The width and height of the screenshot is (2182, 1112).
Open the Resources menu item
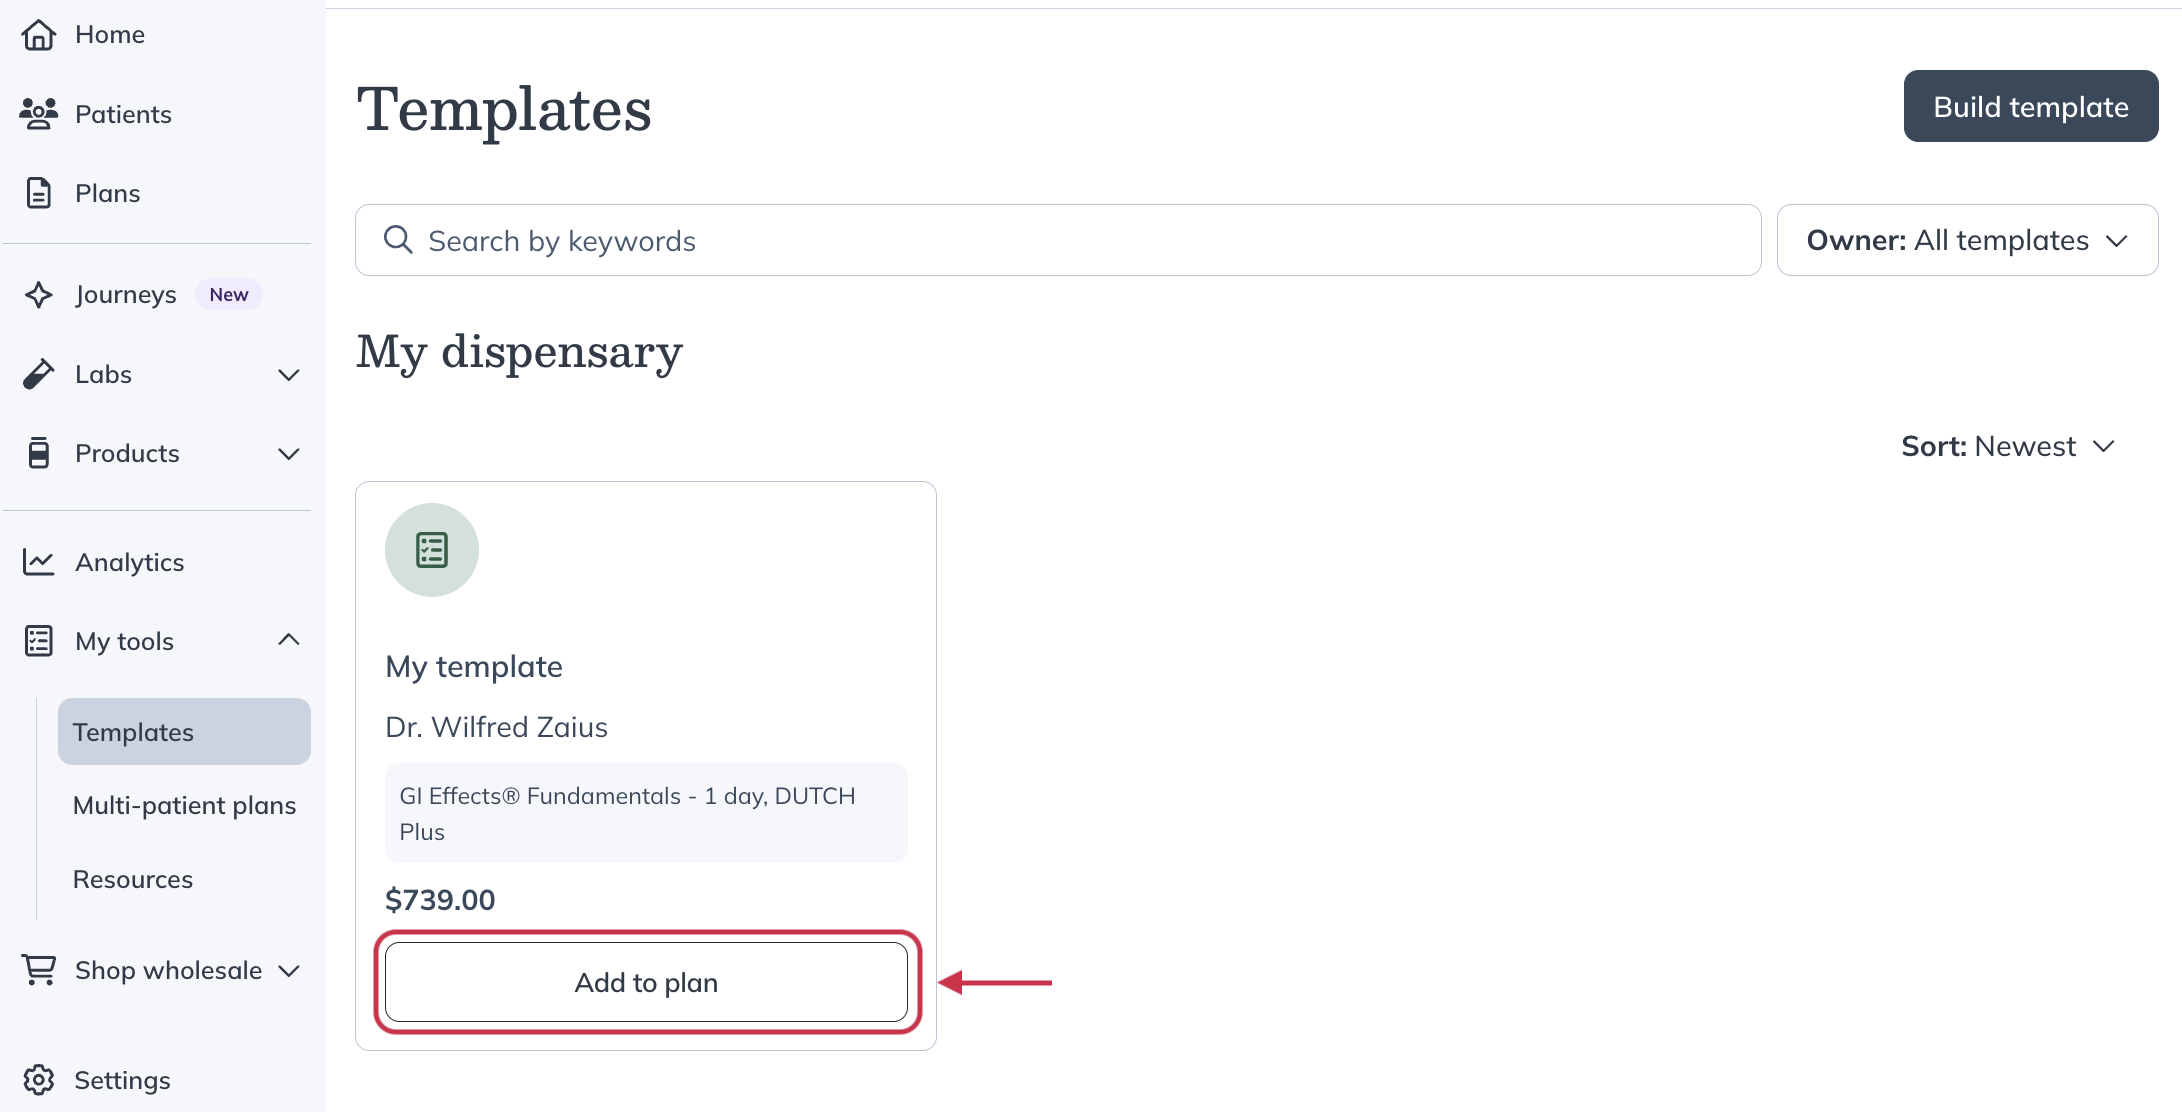(x=133, y=879)
